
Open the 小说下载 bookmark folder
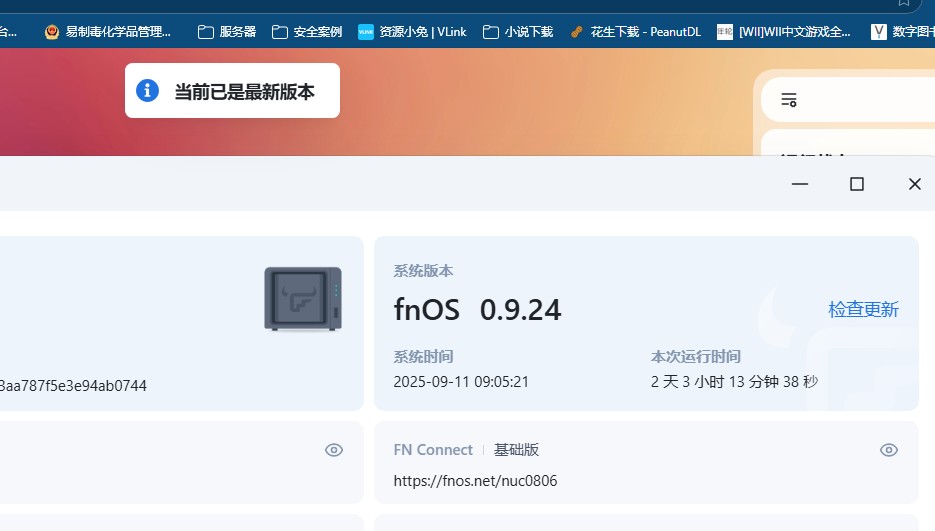pos(518,32)
